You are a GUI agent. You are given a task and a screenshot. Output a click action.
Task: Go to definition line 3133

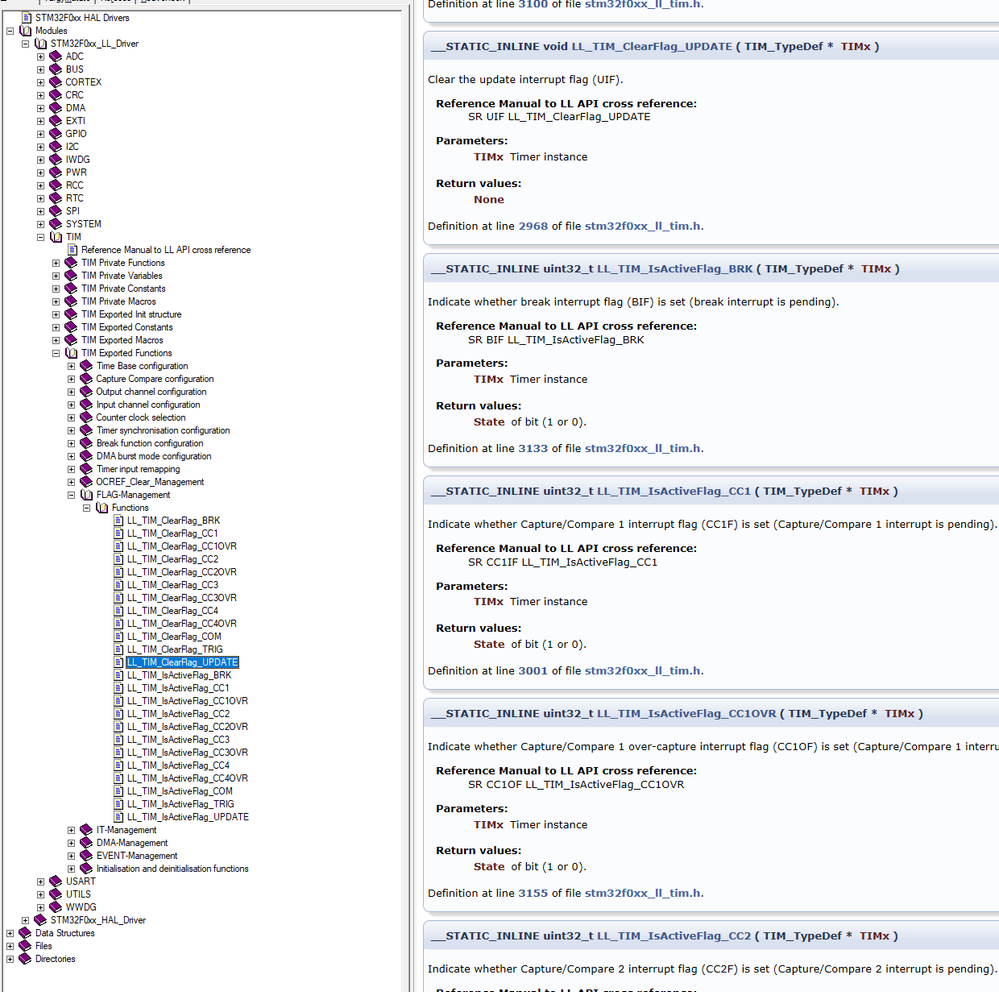pos(533,449)
